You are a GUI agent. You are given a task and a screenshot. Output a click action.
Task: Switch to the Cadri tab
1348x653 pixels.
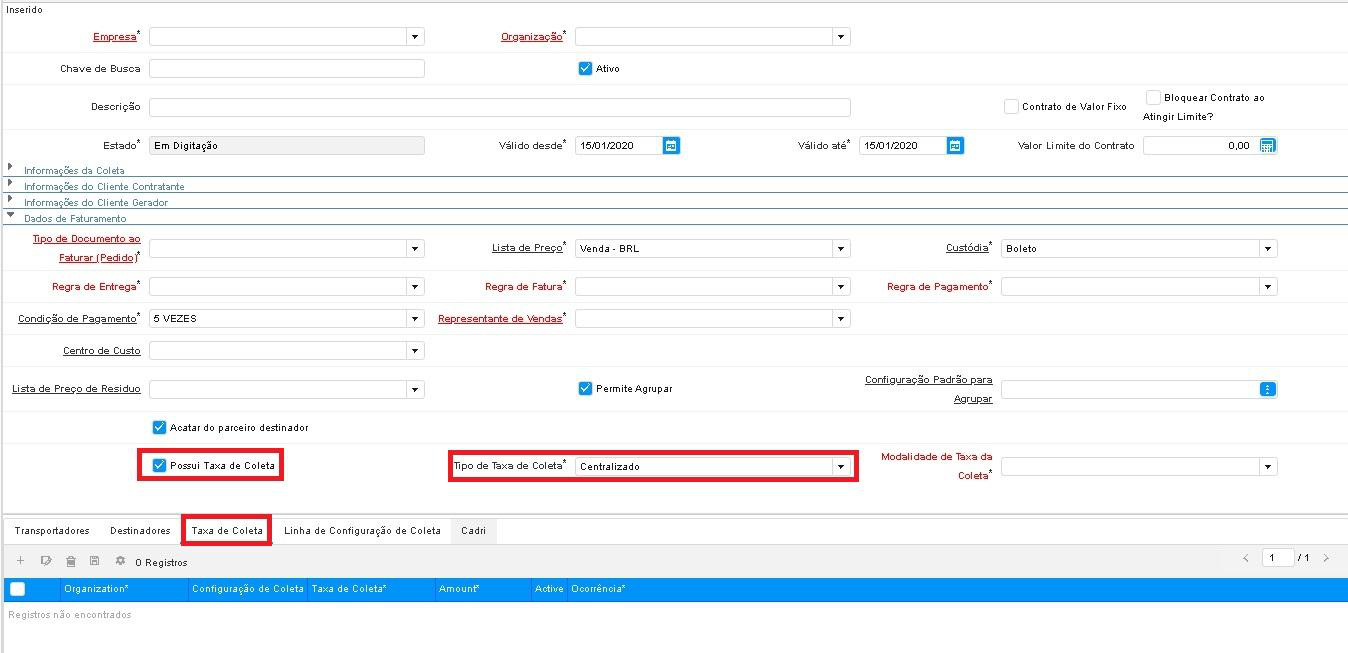pyautogui.click(x=473, y=531)
